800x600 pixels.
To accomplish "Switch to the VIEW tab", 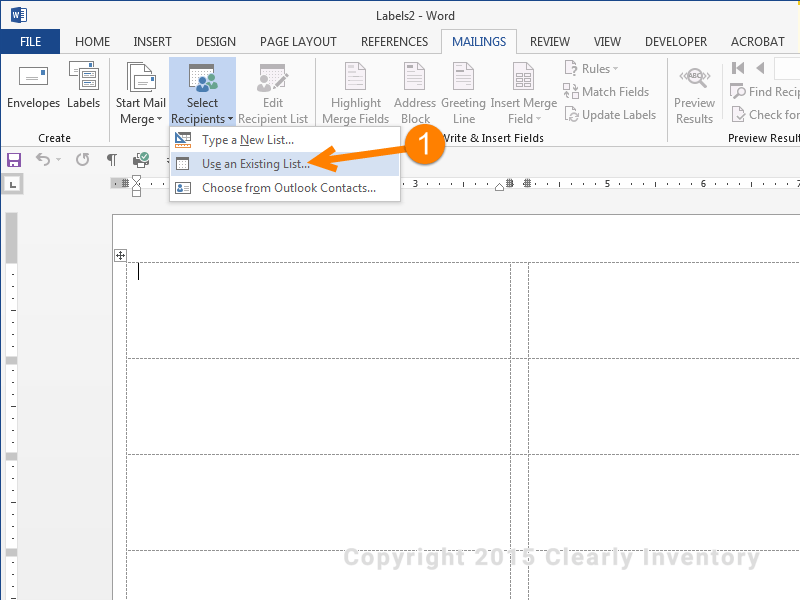I will point(607,42).
